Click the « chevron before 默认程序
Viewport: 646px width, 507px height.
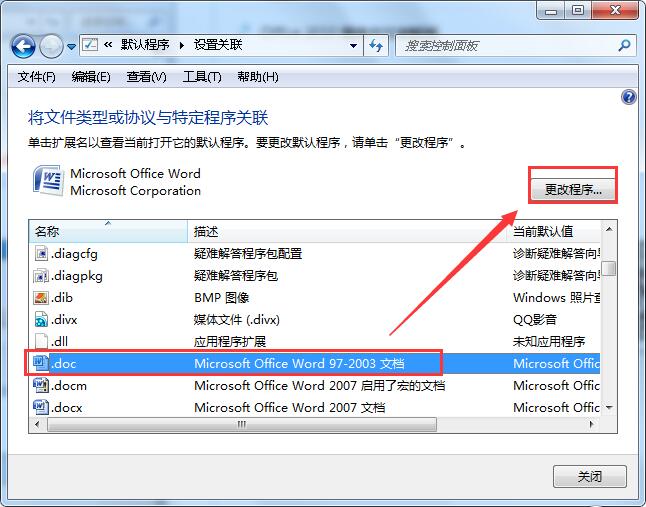point(108,44)
